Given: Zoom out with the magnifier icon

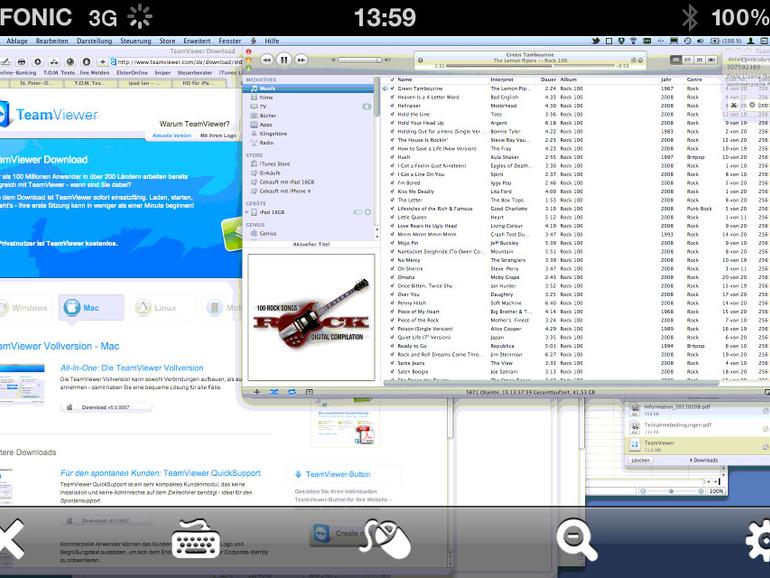Looking at the screenshot, I should pos(577,539).
